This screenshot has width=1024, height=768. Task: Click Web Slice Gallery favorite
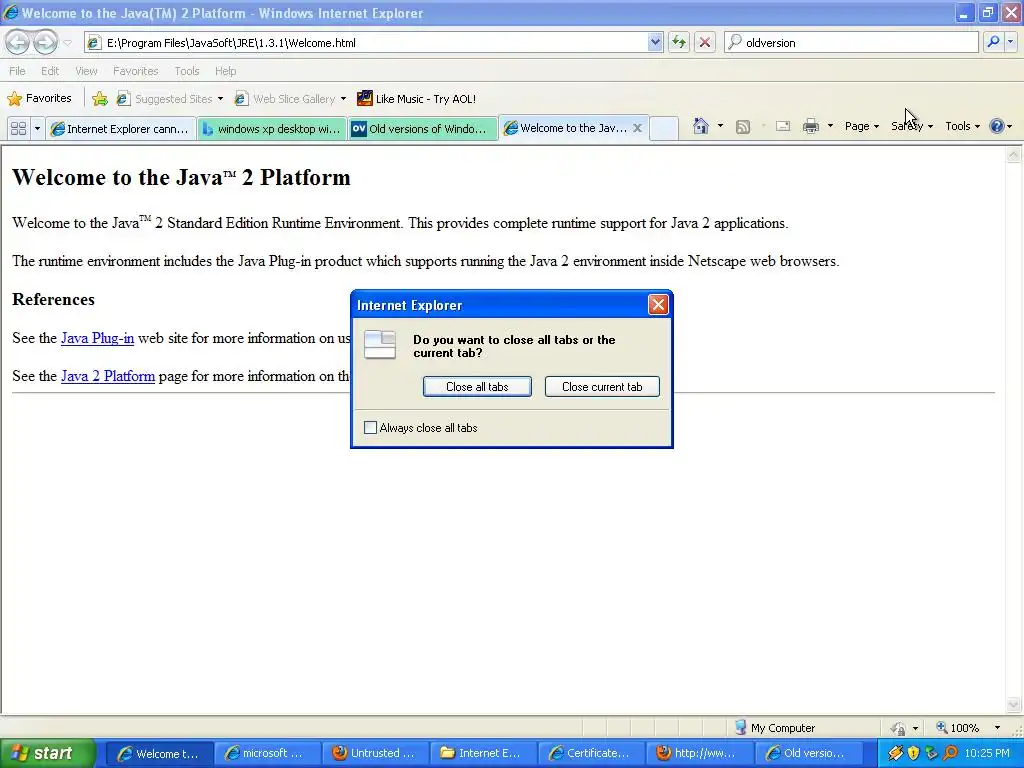click(285, 99)
